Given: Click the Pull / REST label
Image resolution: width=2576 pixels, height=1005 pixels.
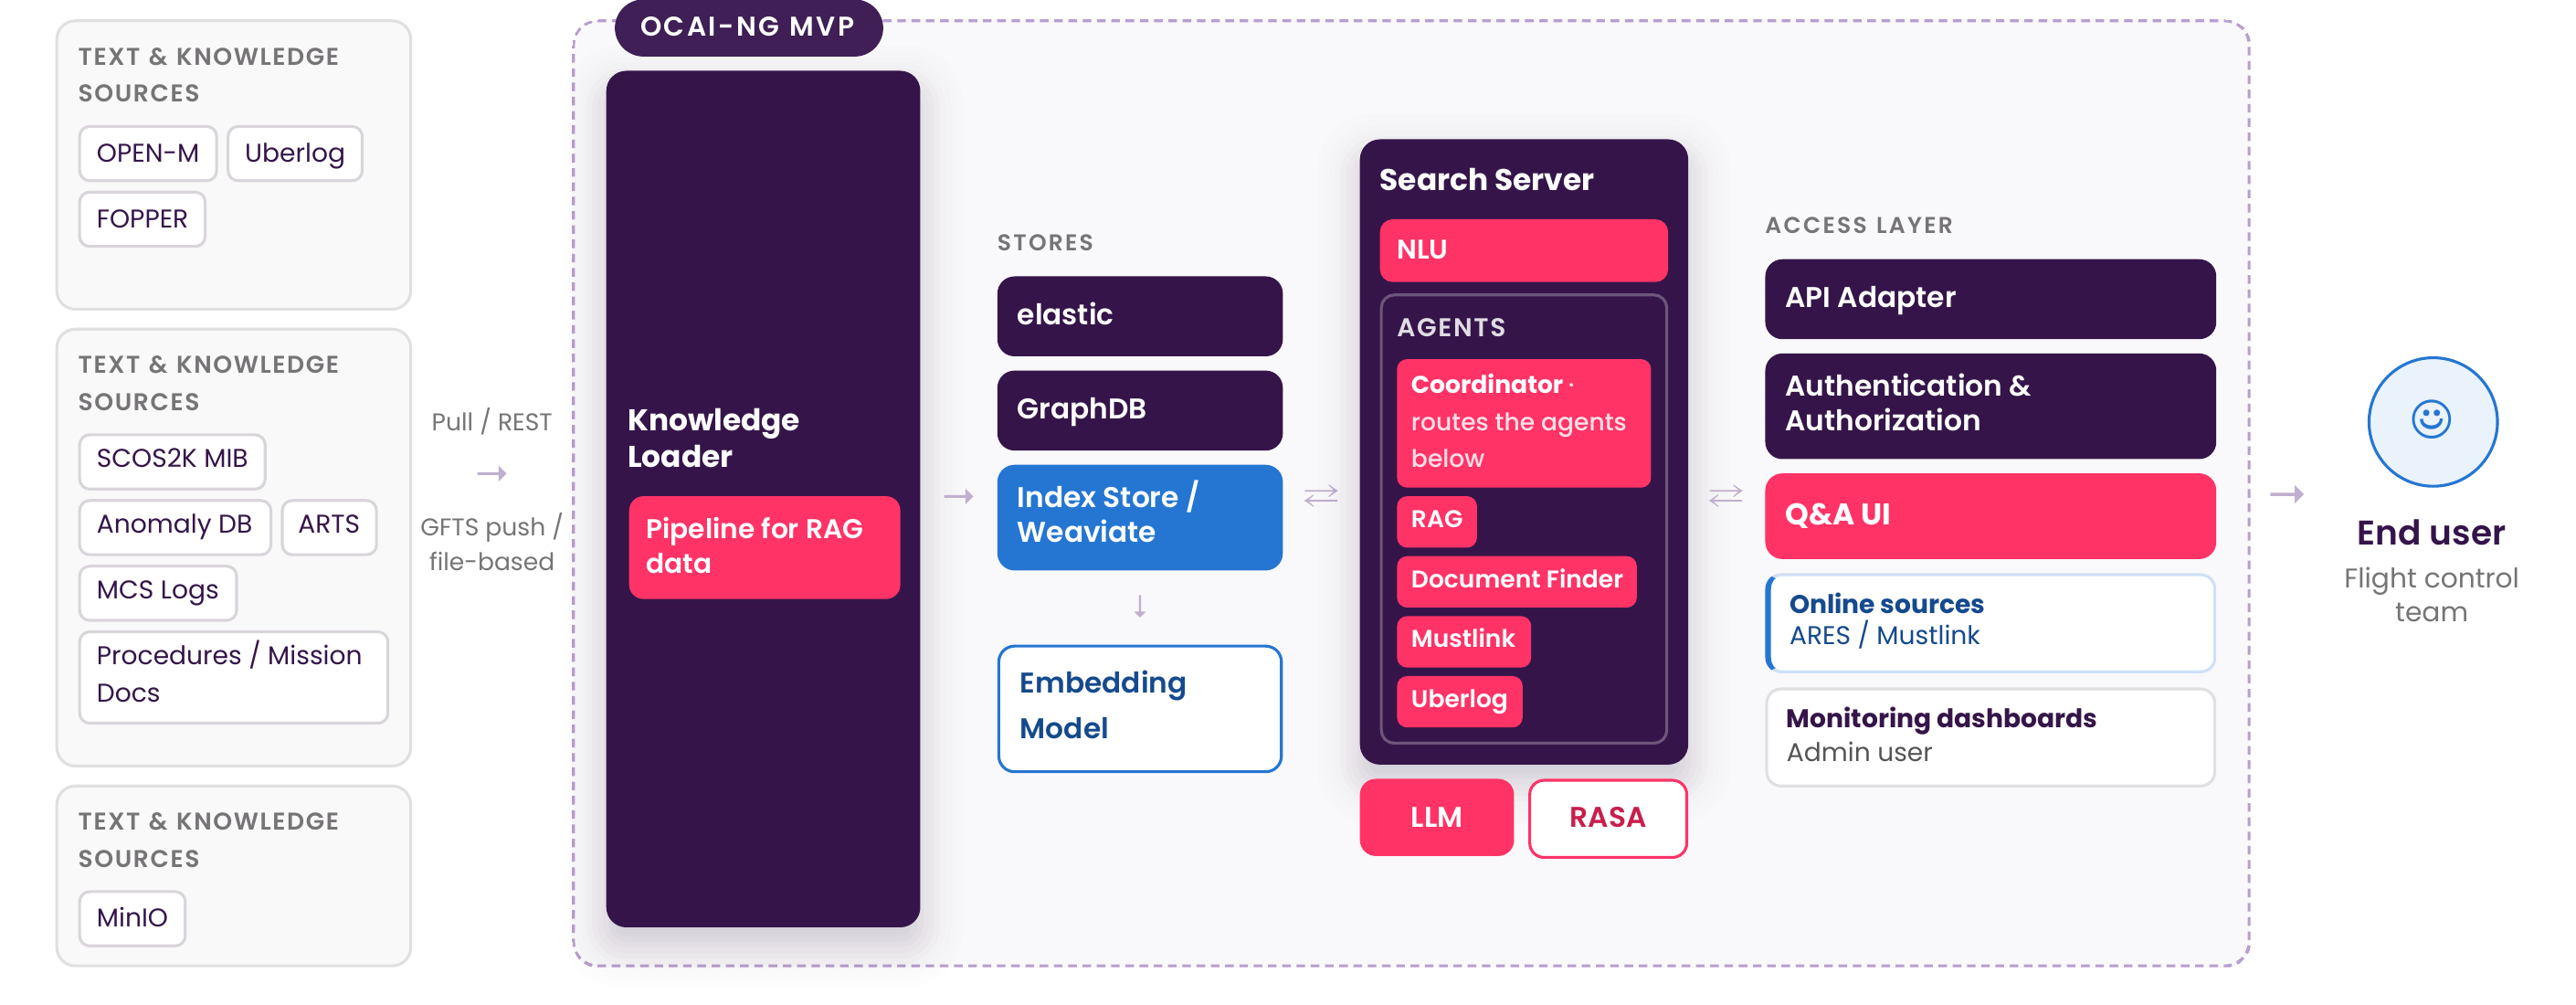Looking at the screenshot, I should 491,422.
